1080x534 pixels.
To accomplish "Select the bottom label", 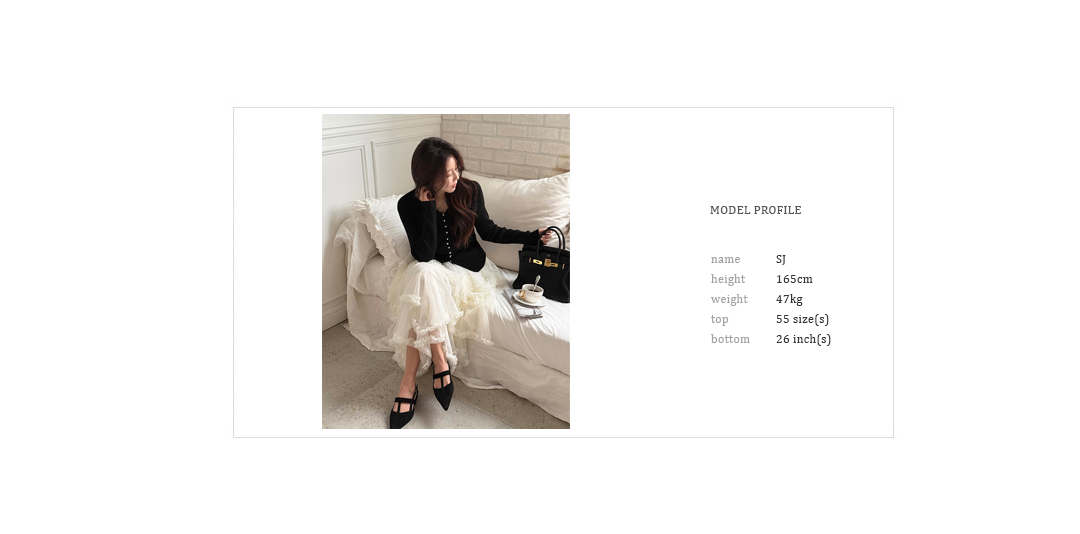I will coord(730,339).
